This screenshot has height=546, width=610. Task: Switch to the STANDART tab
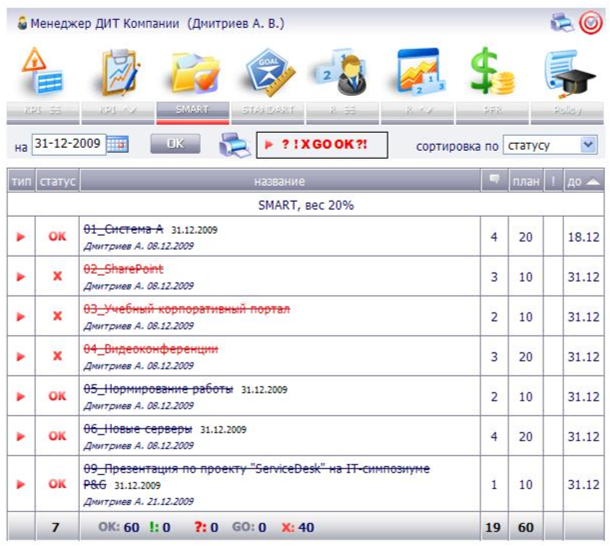pos(268,113)
